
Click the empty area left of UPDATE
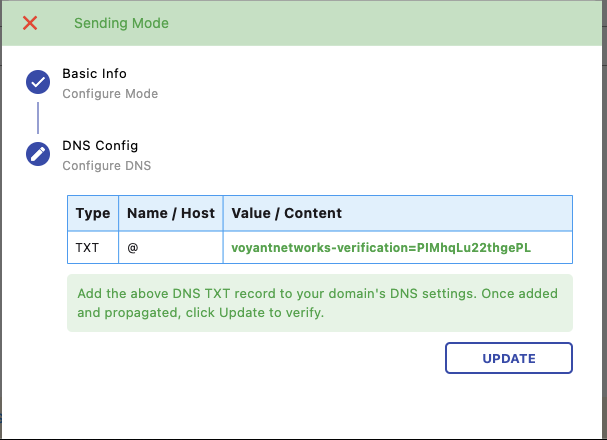[250, 358]
